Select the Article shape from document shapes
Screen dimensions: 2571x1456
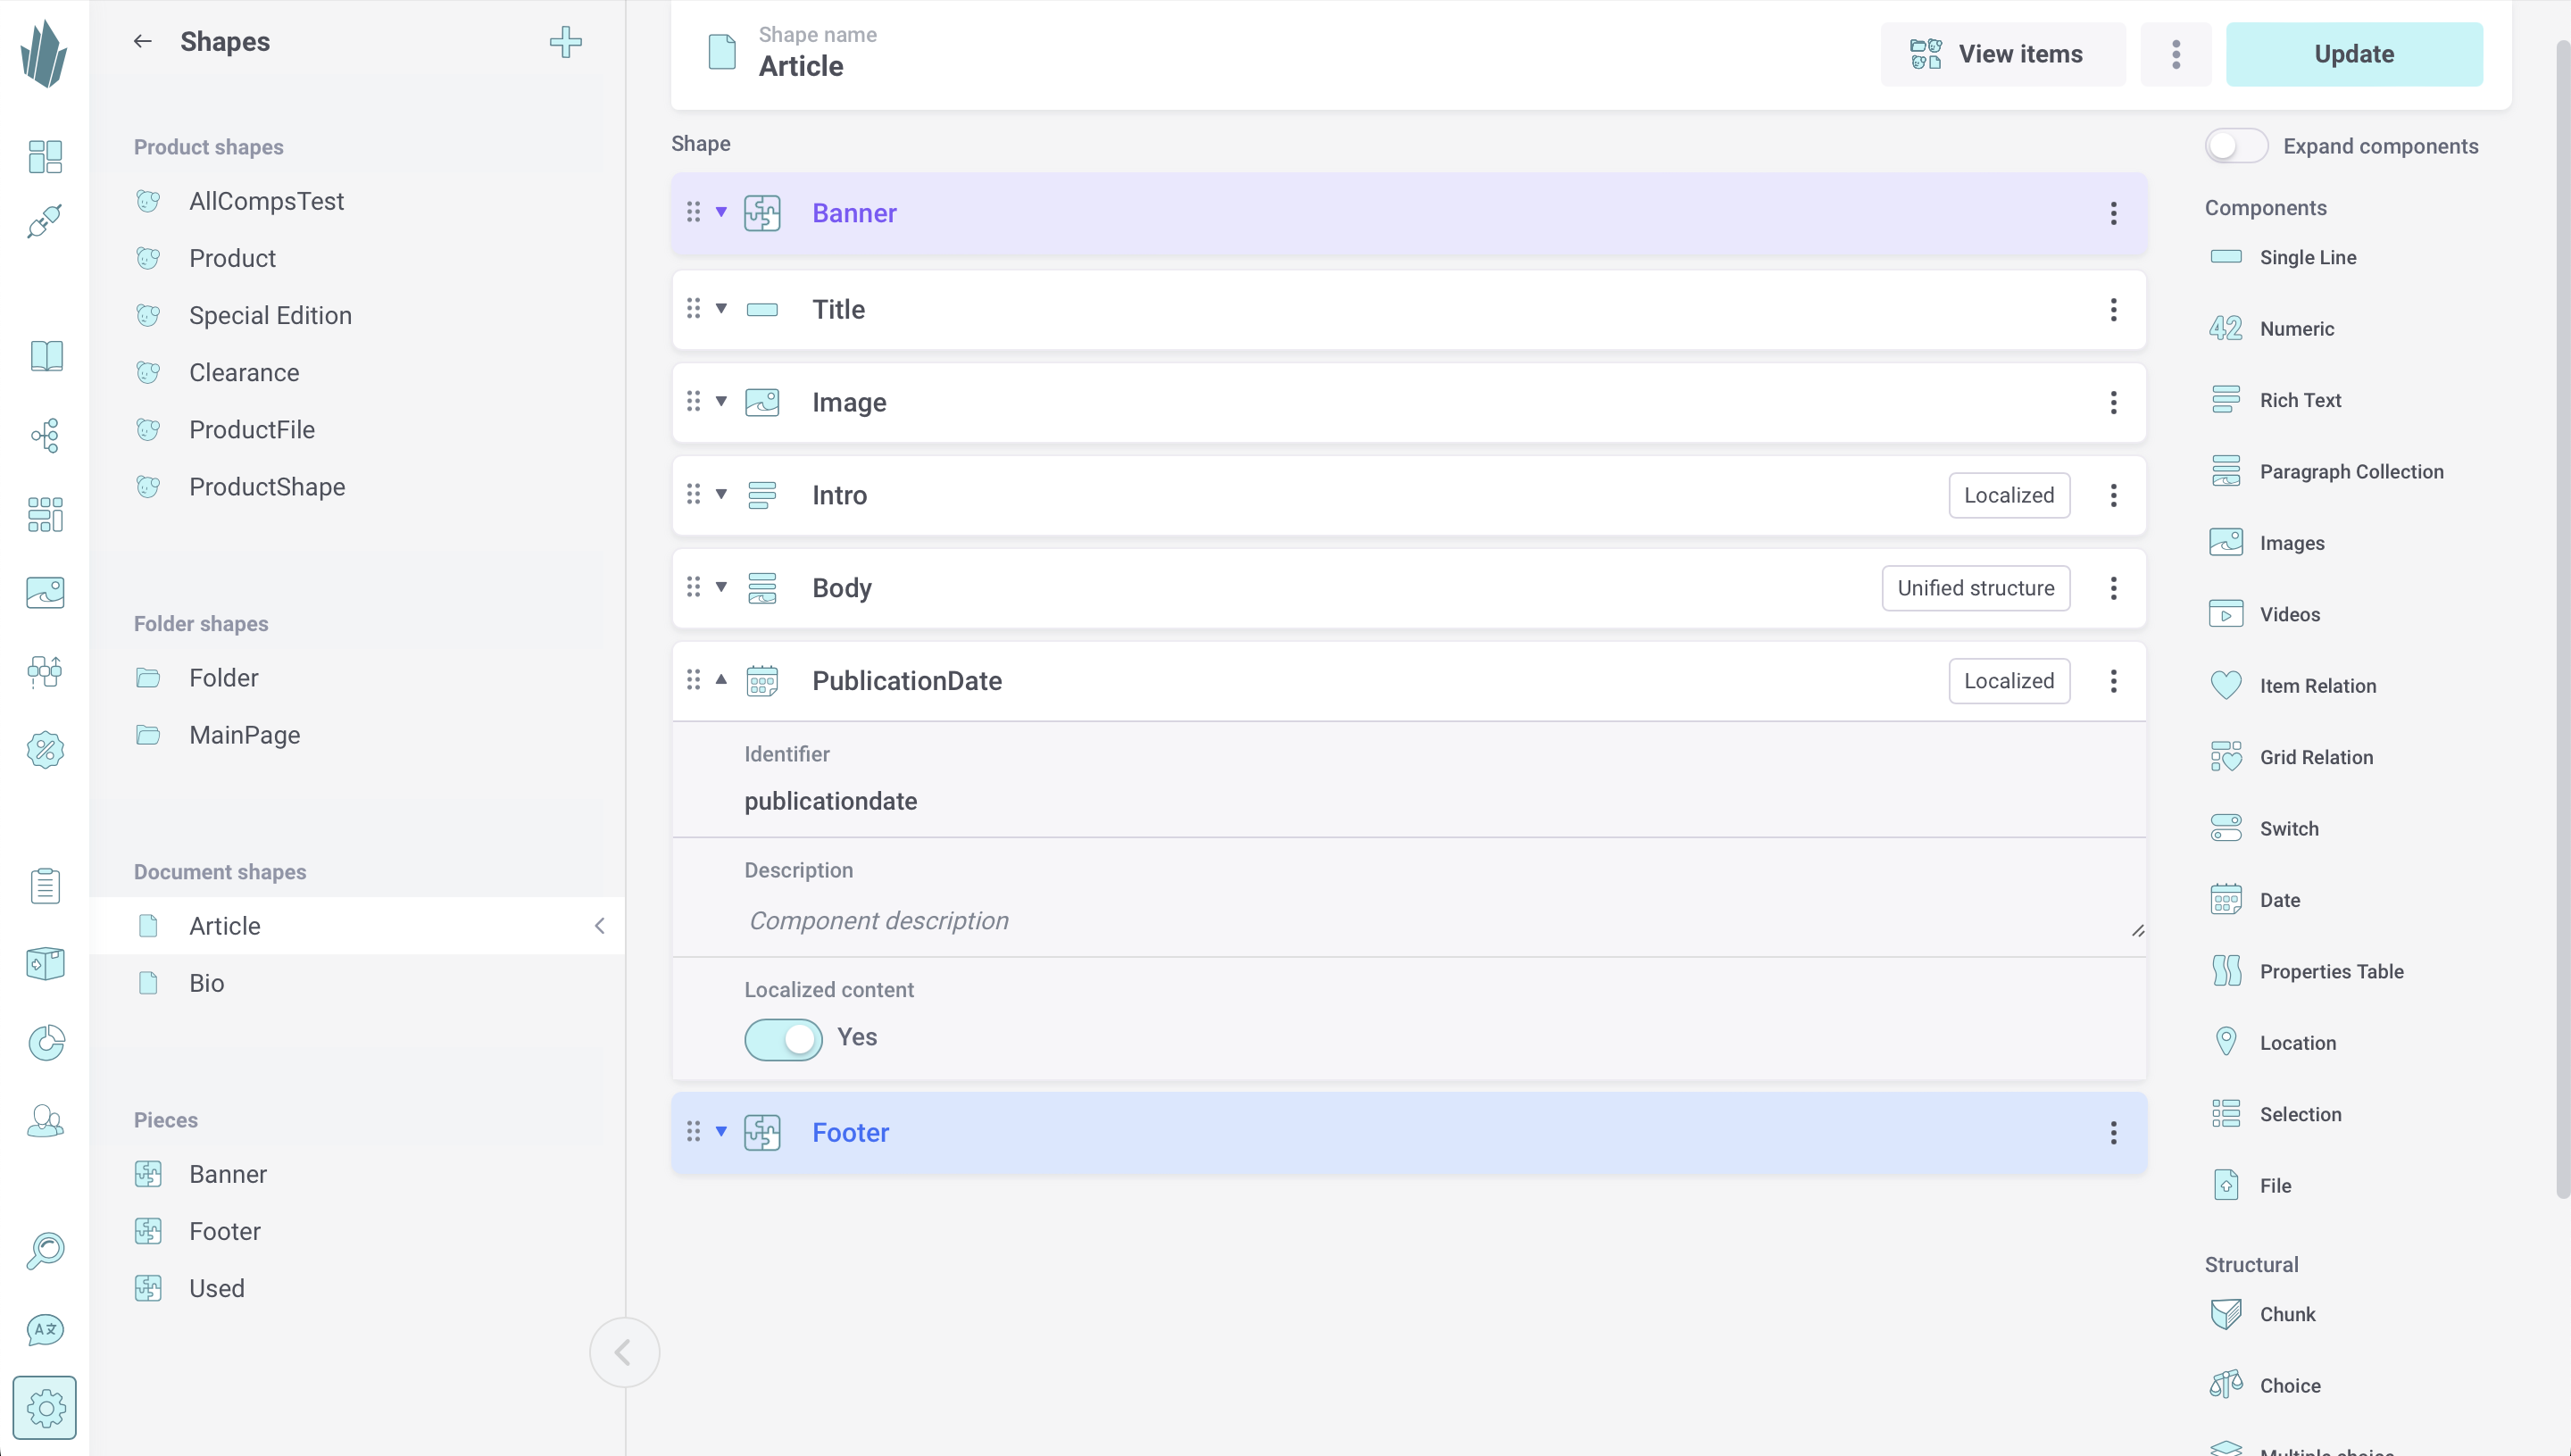coord(224,925)
